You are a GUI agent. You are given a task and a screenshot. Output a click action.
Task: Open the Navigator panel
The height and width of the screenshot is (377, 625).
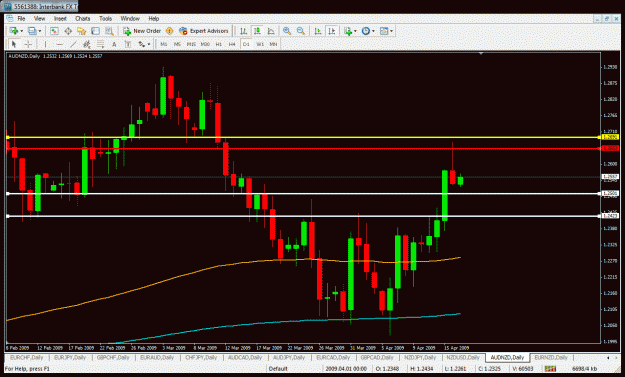pyautogui.click(x=81, y=31)
